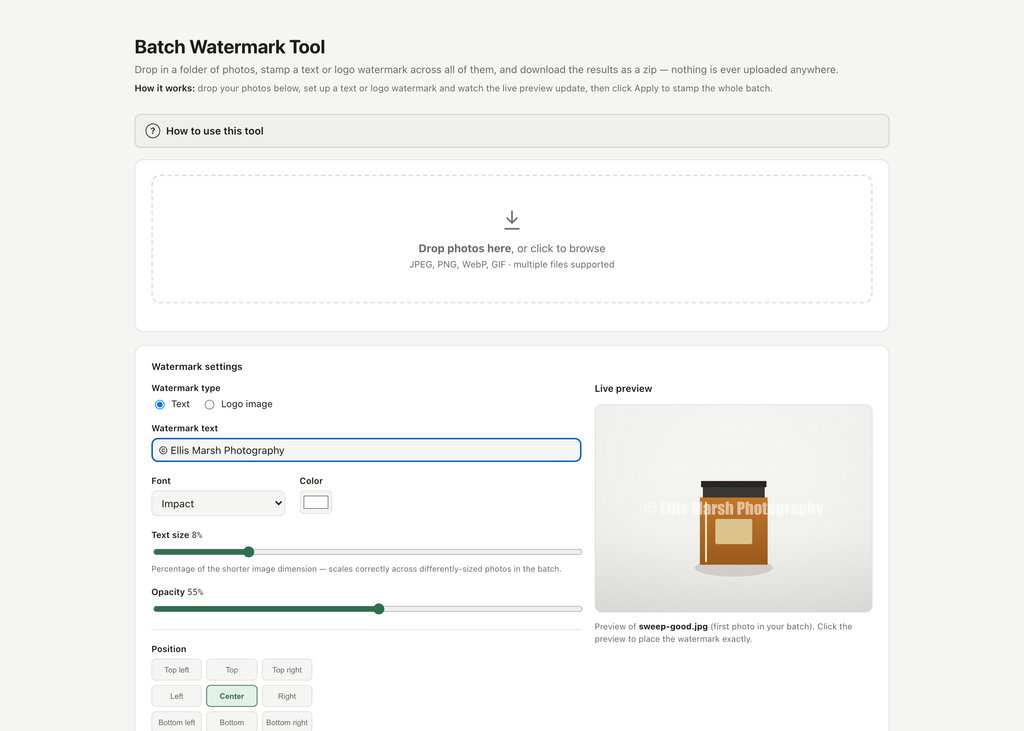Click the download arrow icon in drop zone
Screen dimensions: 1024x731
[x=512, y=219]
